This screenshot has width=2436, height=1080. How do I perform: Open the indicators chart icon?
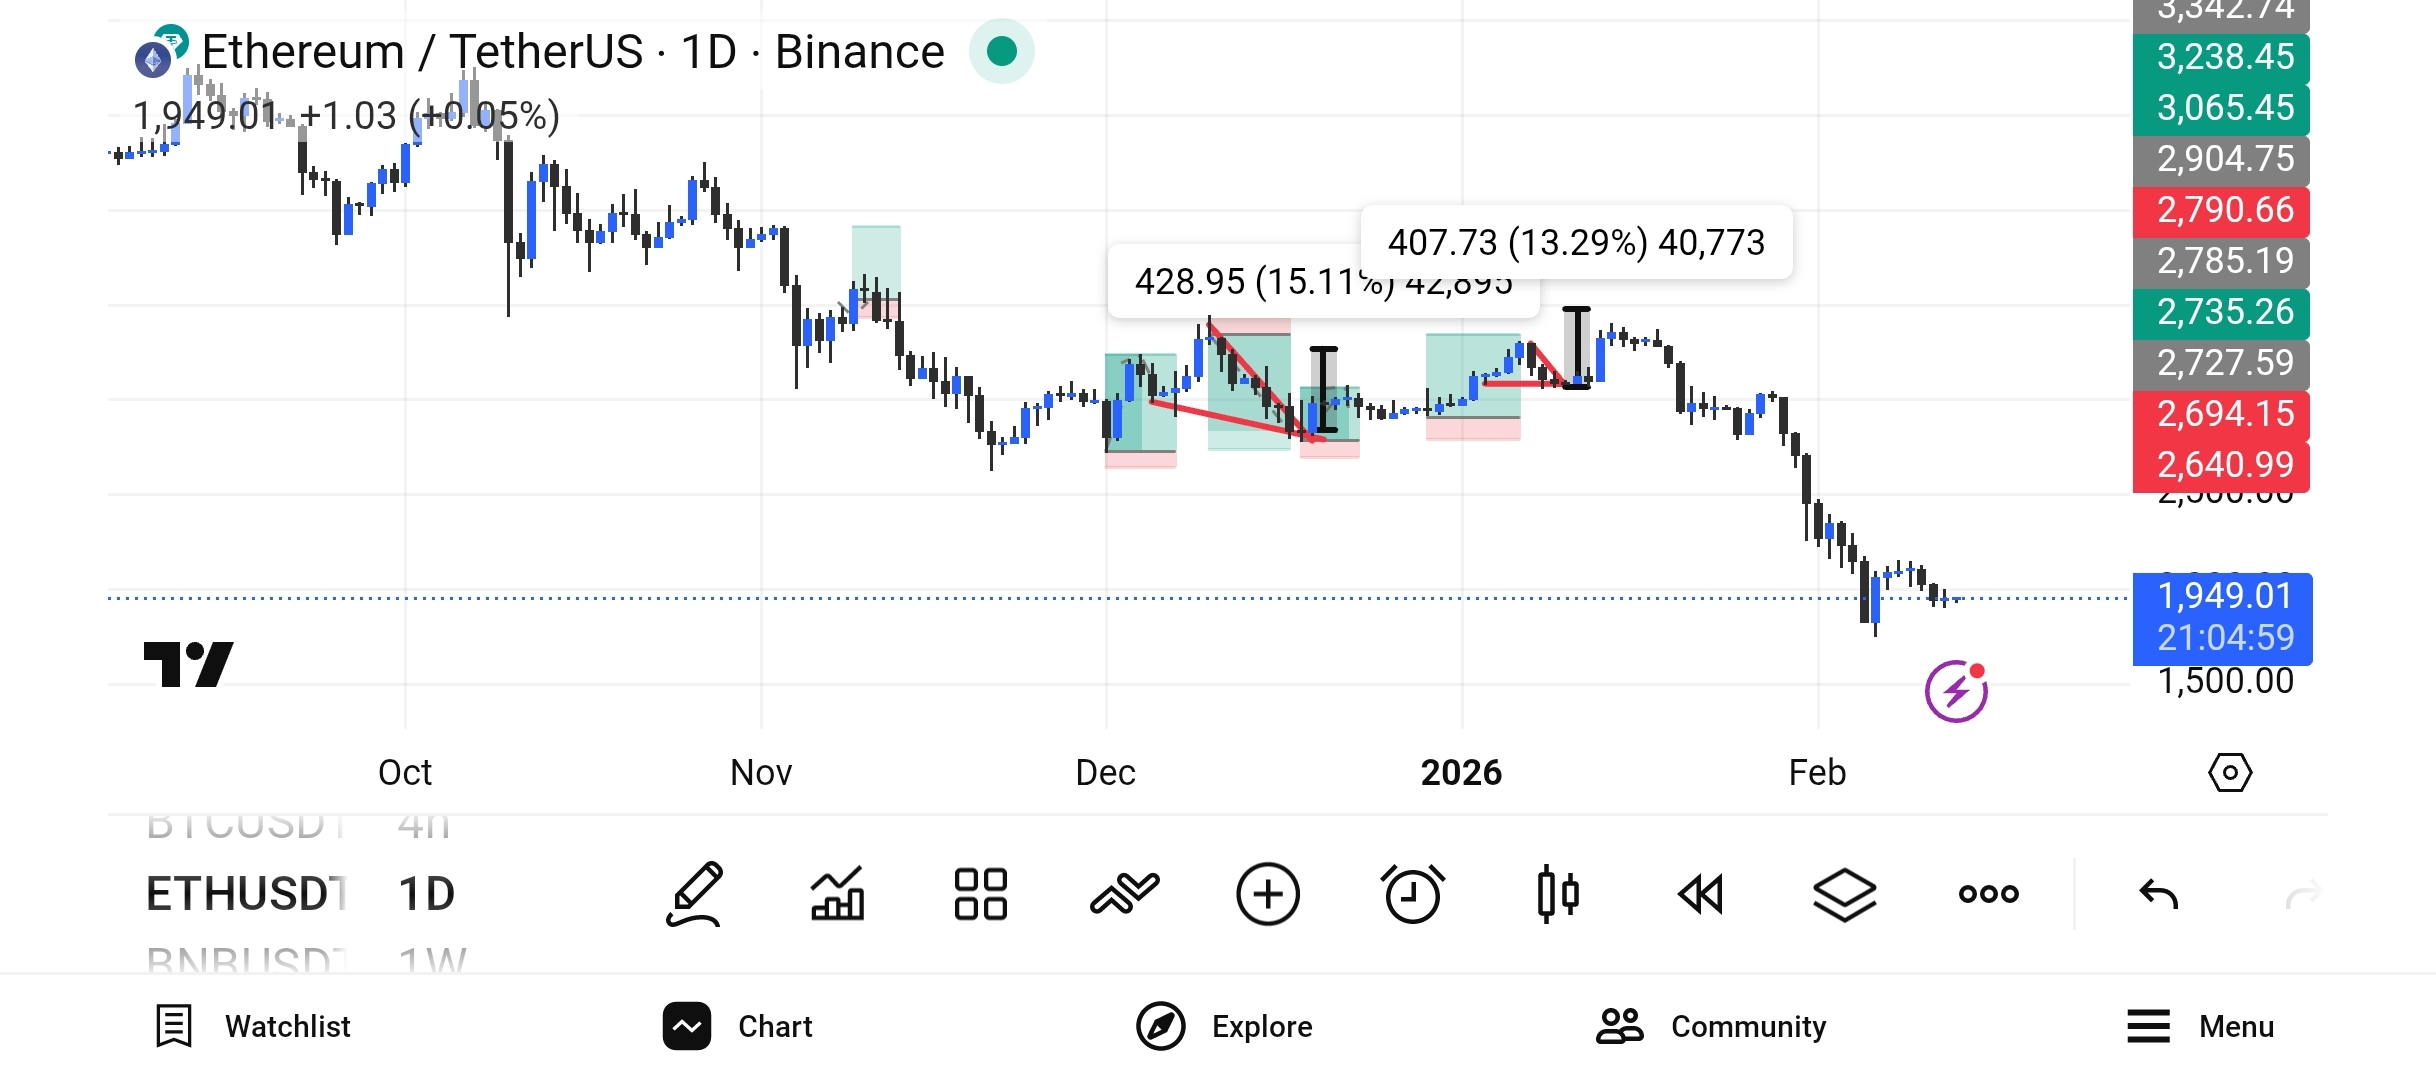click(x=837, y=893)
